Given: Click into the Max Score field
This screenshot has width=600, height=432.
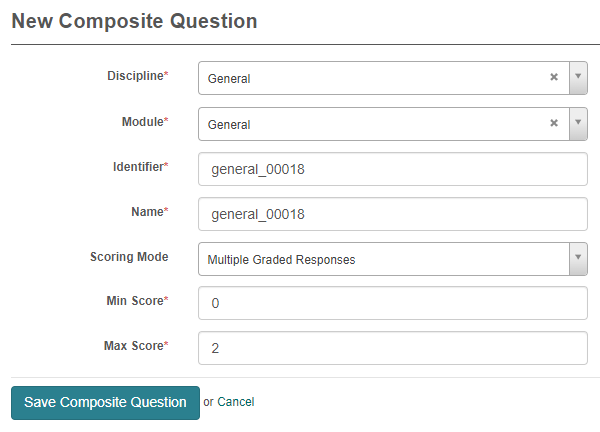Looking at the screenshot, I should pos(392,348).
